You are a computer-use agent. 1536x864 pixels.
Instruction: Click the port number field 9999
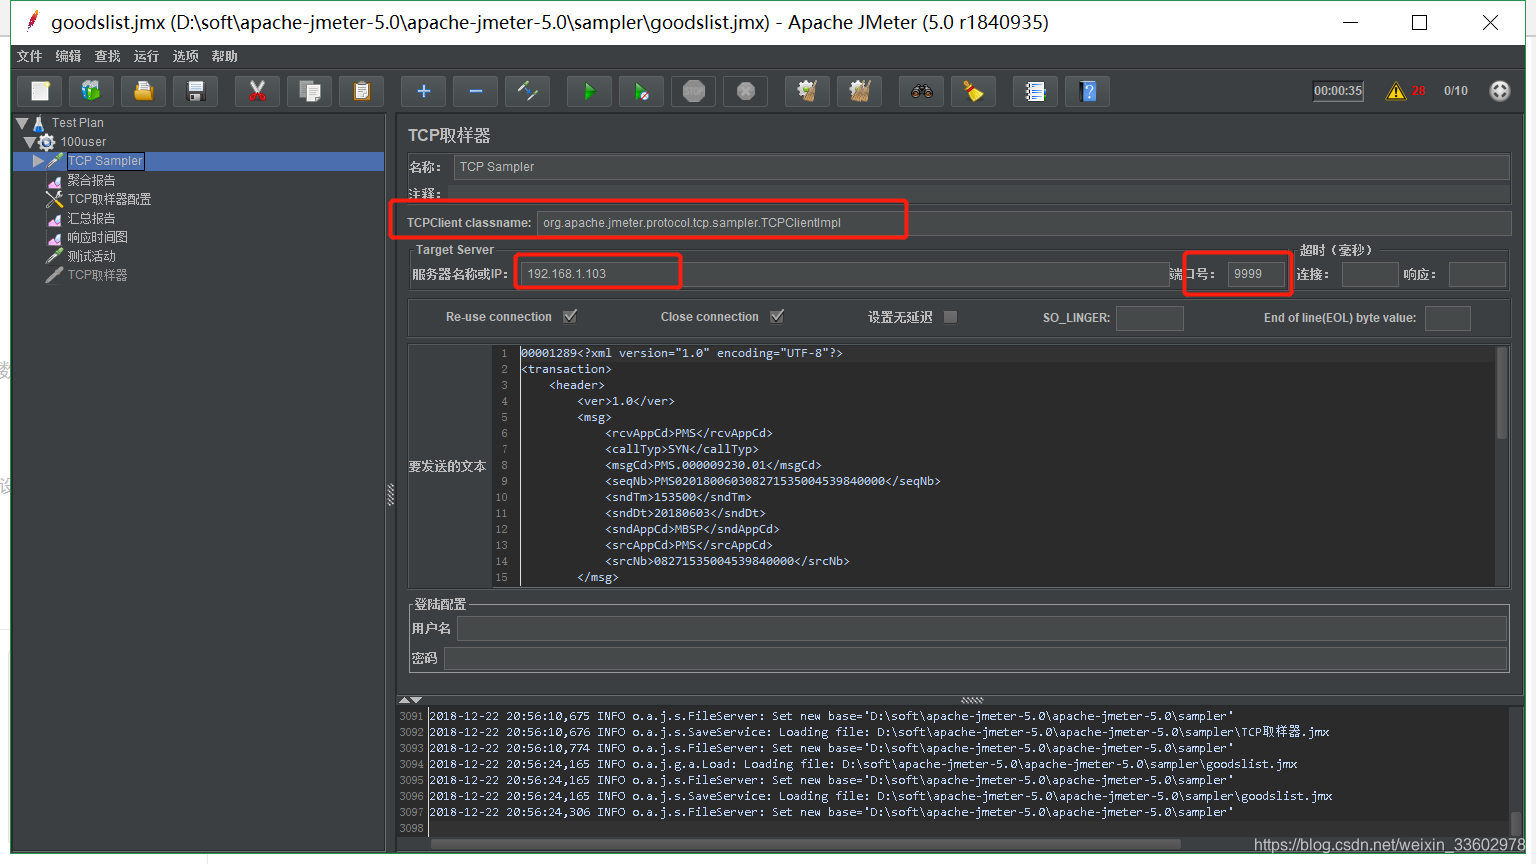(x=1256, y=274)
